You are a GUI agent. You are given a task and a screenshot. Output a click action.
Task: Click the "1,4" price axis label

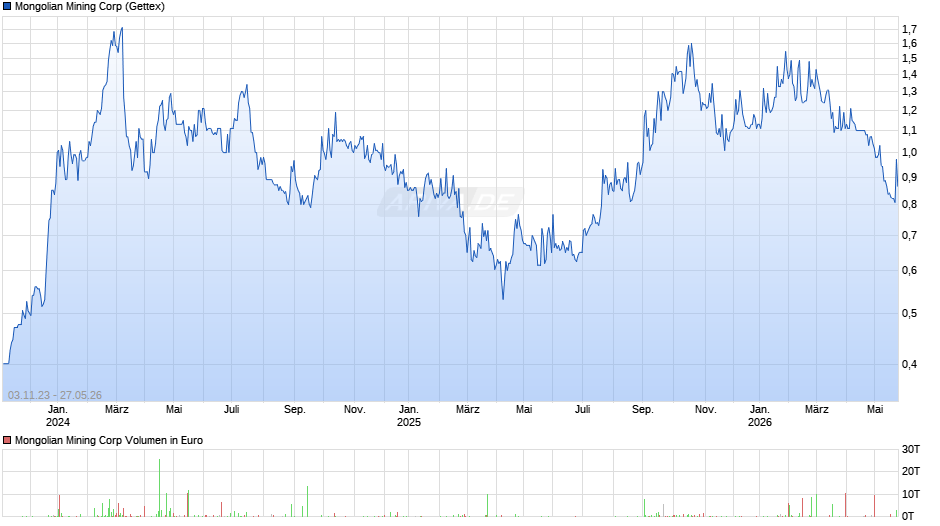click(x=909, y=74)
